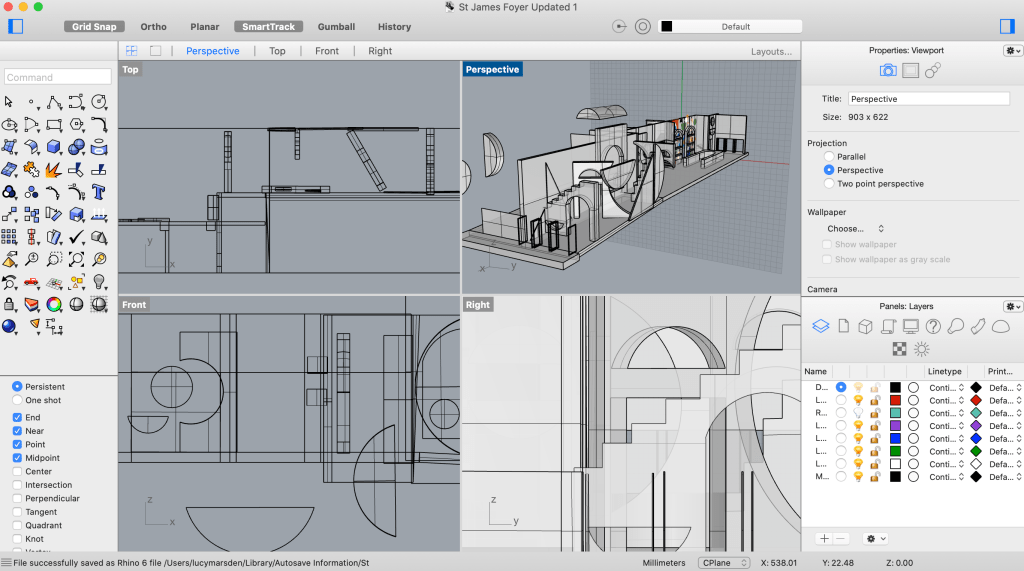Open the Help question mark panel icon
The image size is (1024, 571).
(x=933, y=326)
